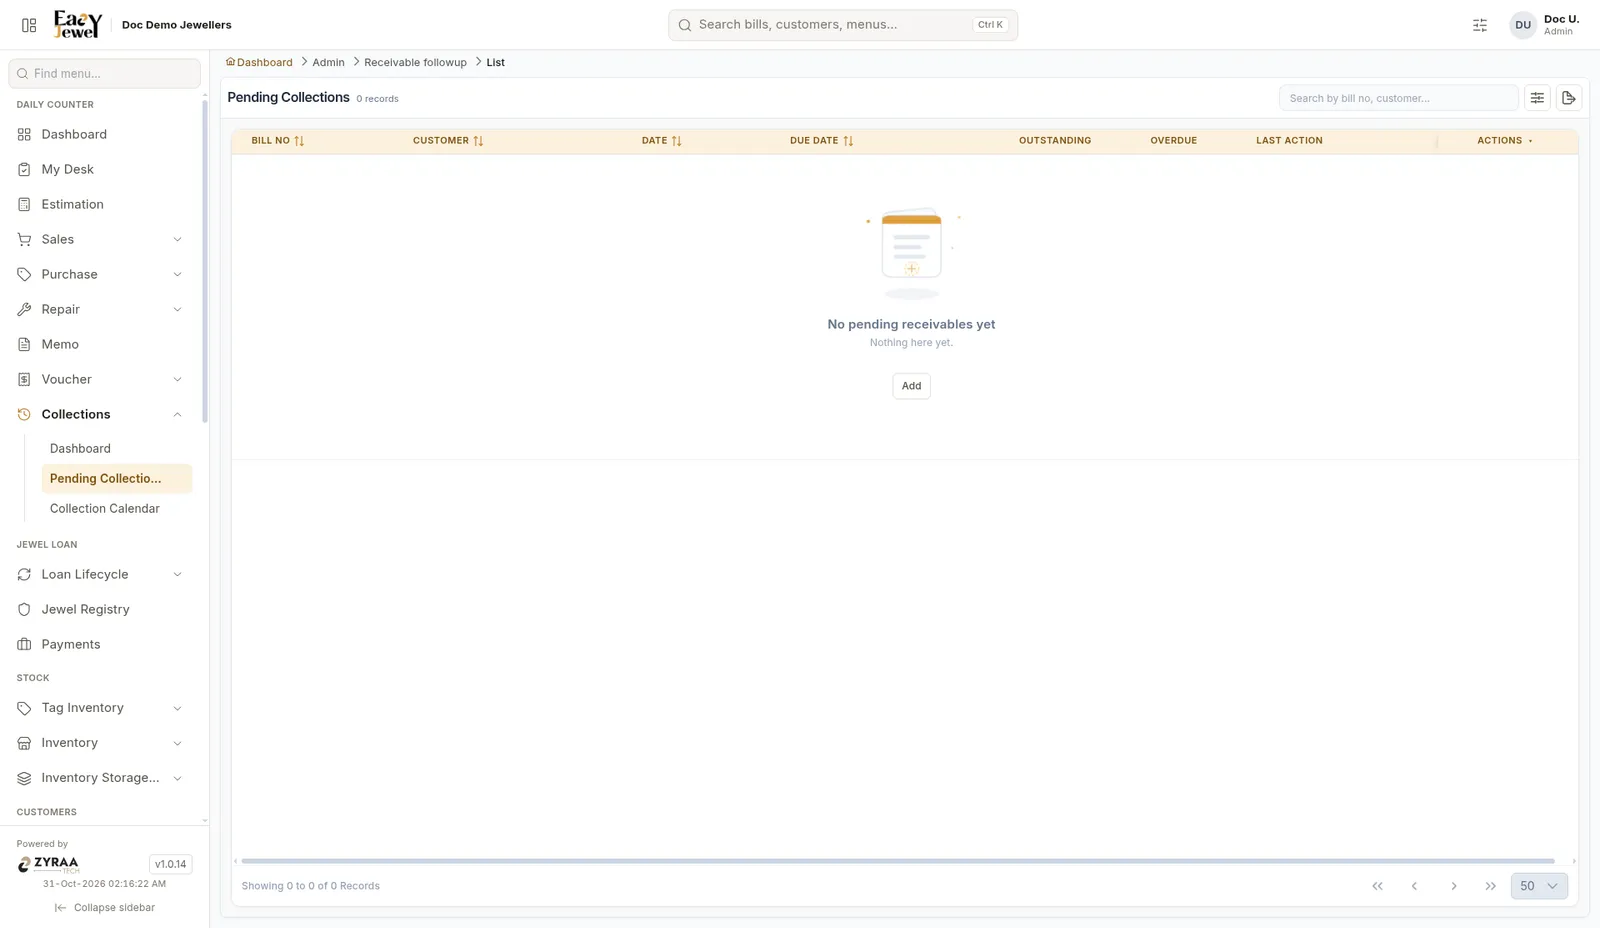Click the sidebar vertical scrollbar
The width and height of the screenshot is (1600, 928).
(x=205, y=260)
